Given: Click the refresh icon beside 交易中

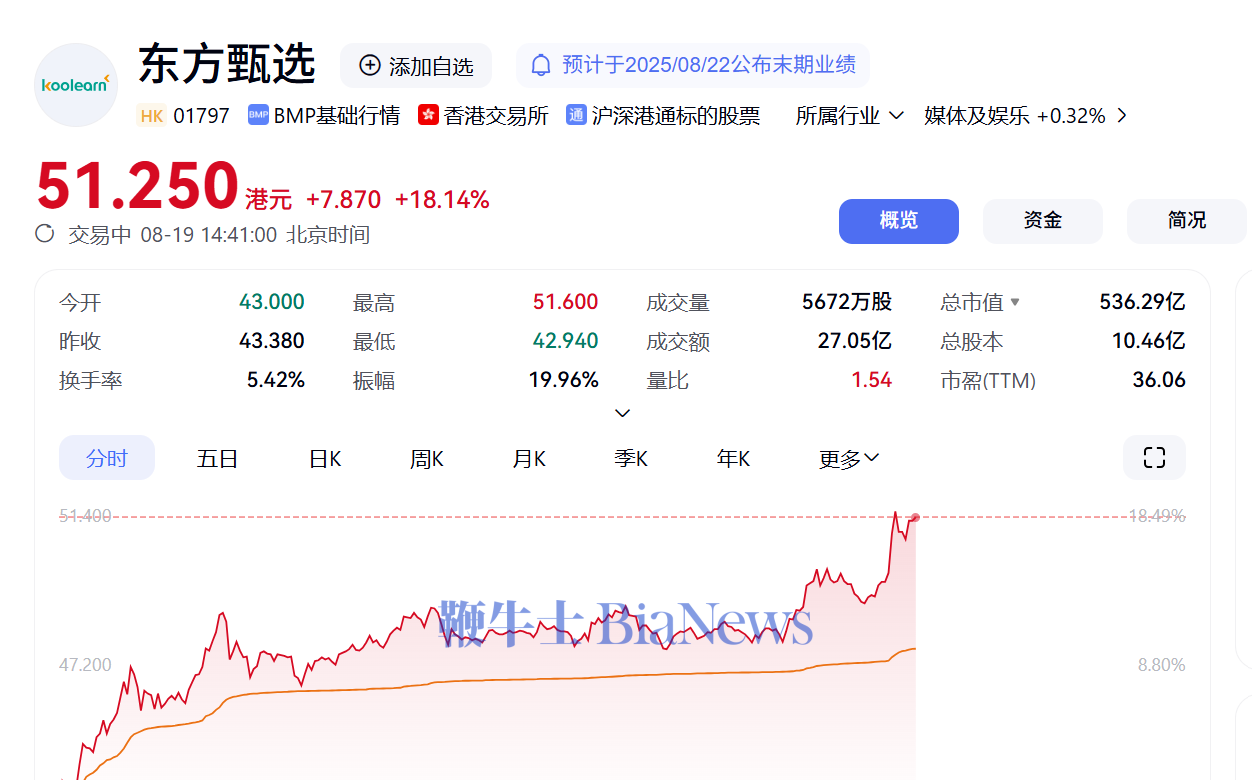Looking at the screenshot, I should tap(45, 234).
